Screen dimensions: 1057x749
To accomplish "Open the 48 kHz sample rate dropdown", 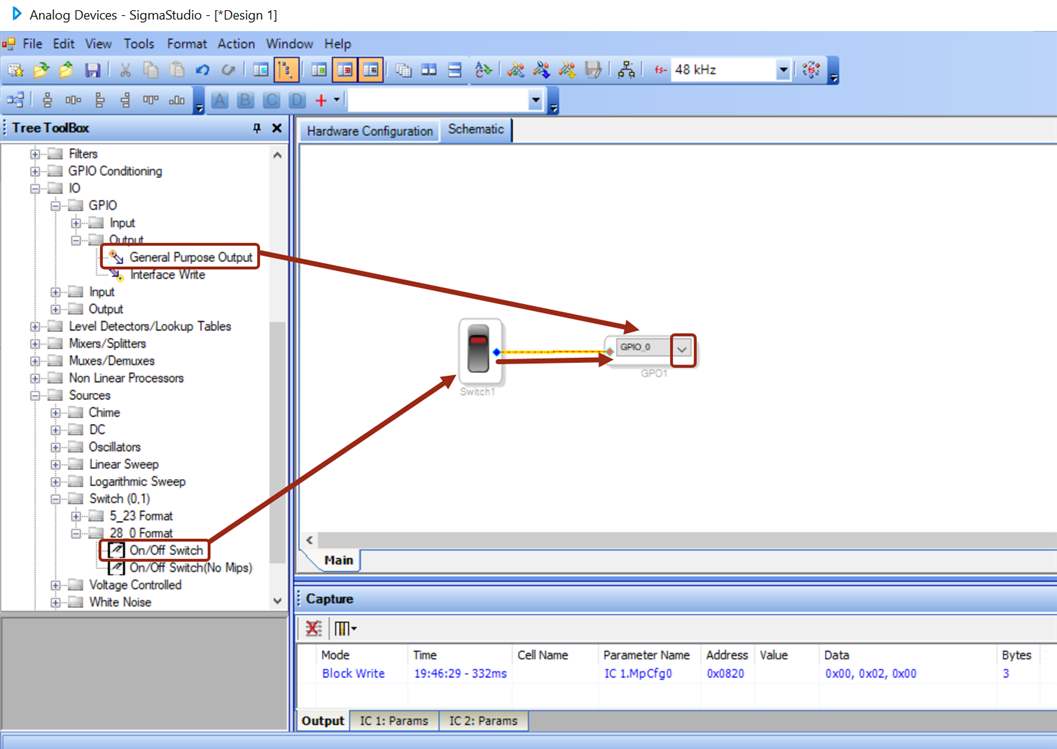I will pos(783,71).
